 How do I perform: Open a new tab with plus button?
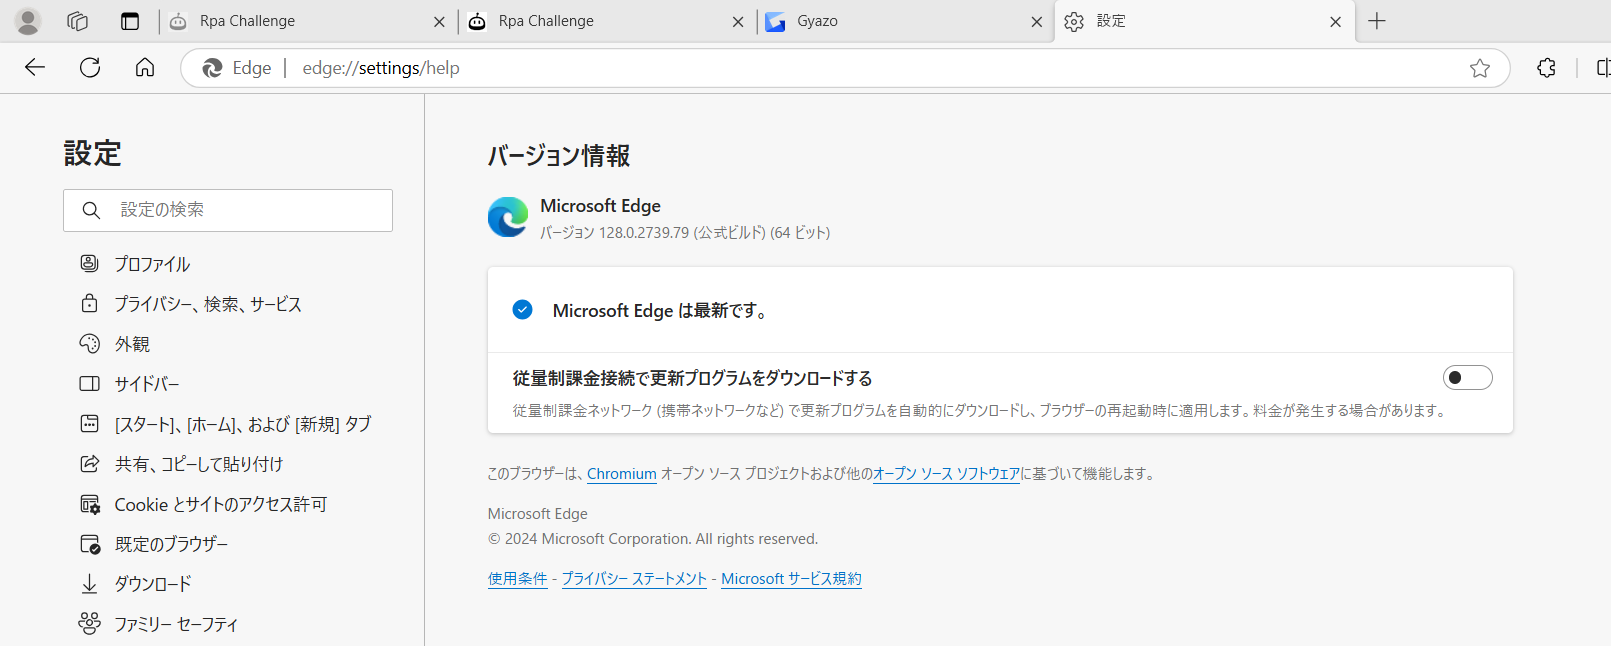point(1377,21)
